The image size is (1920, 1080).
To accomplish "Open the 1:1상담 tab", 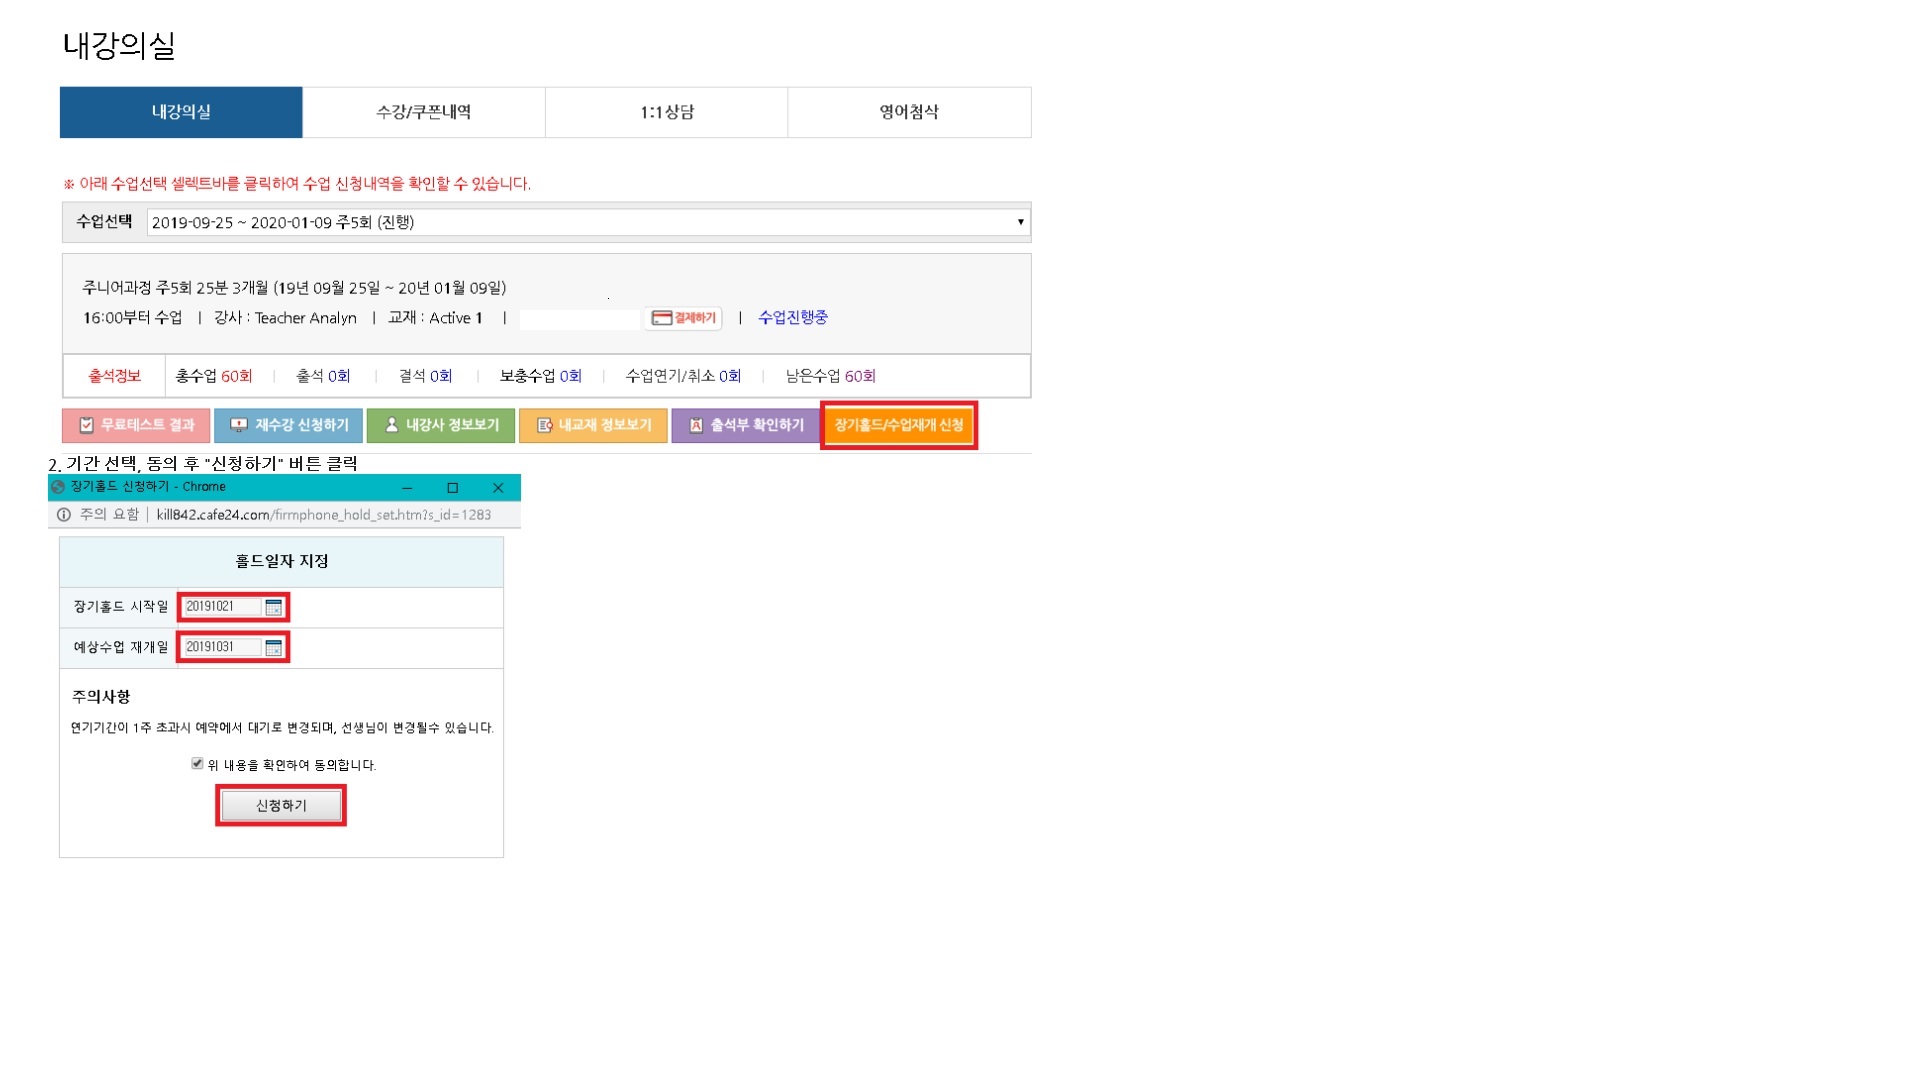I will click(667, 112).
